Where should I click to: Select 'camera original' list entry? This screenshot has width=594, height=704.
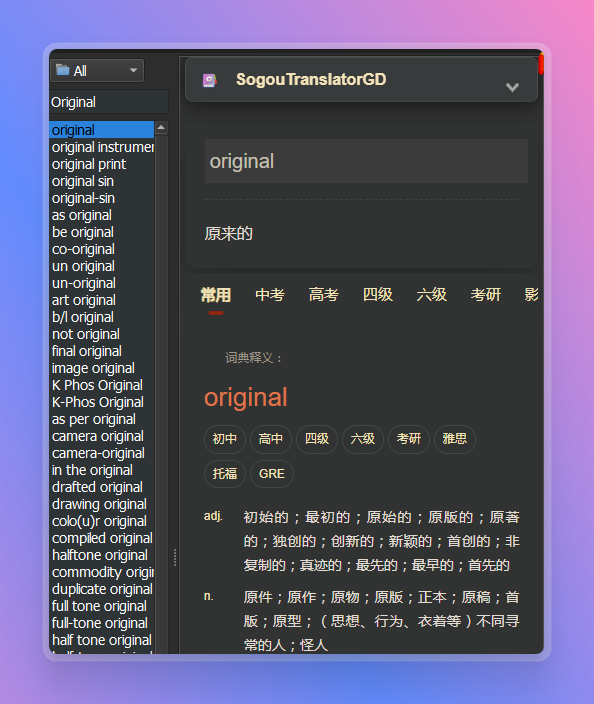click(101, 436)
